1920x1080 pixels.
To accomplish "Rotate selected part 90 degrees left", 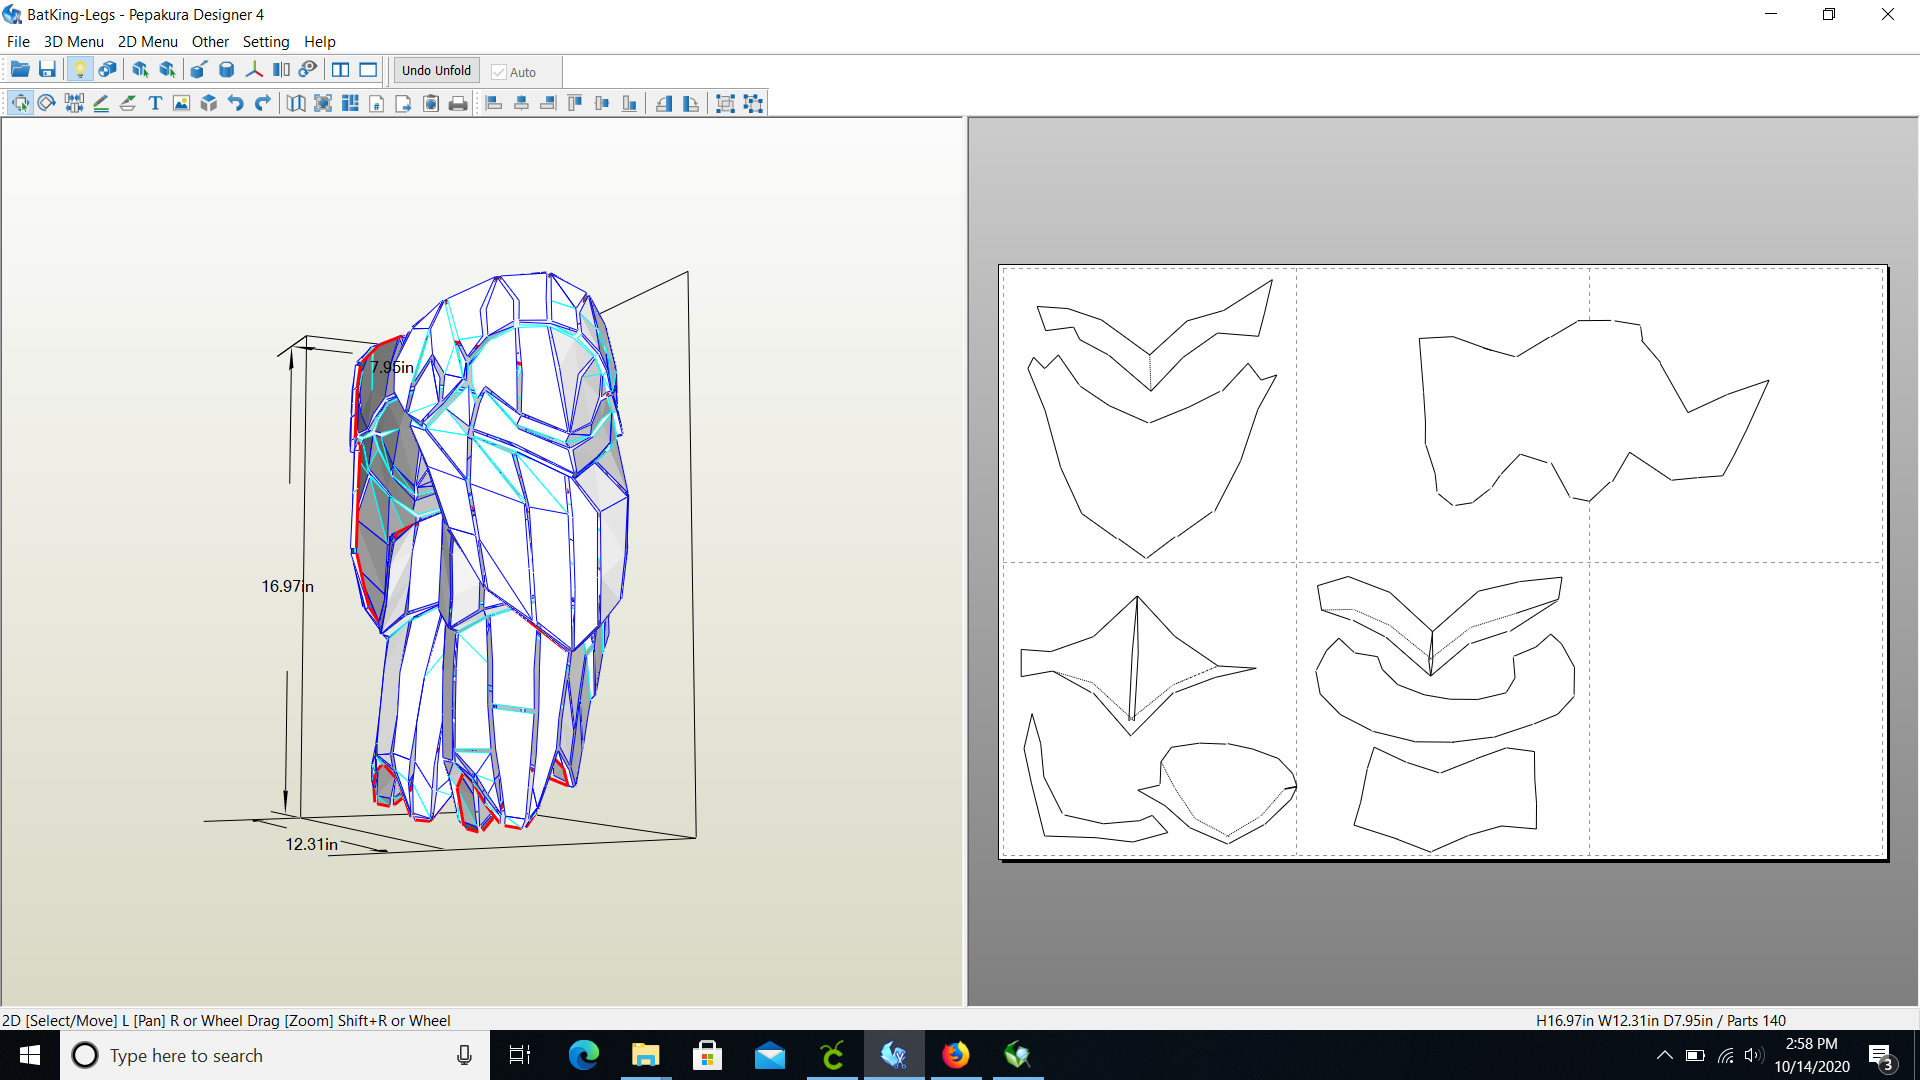I will [664, 102].
